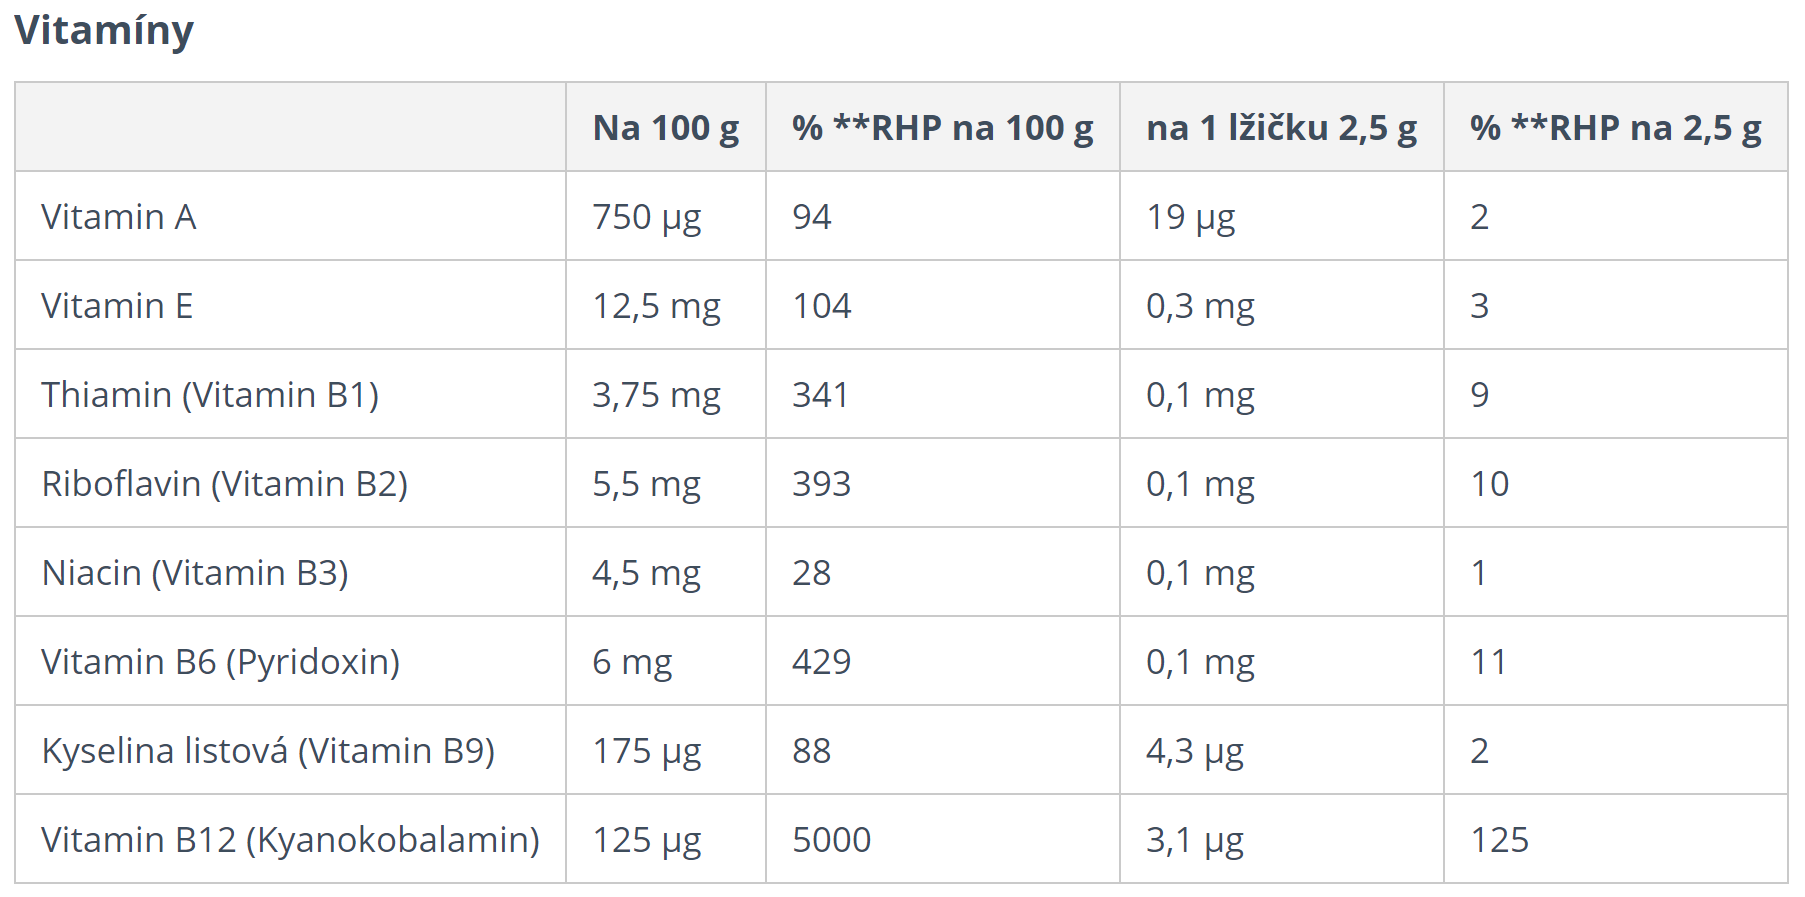
Task: Select the 4,3 µg value cell
Action: point(1195,752)
